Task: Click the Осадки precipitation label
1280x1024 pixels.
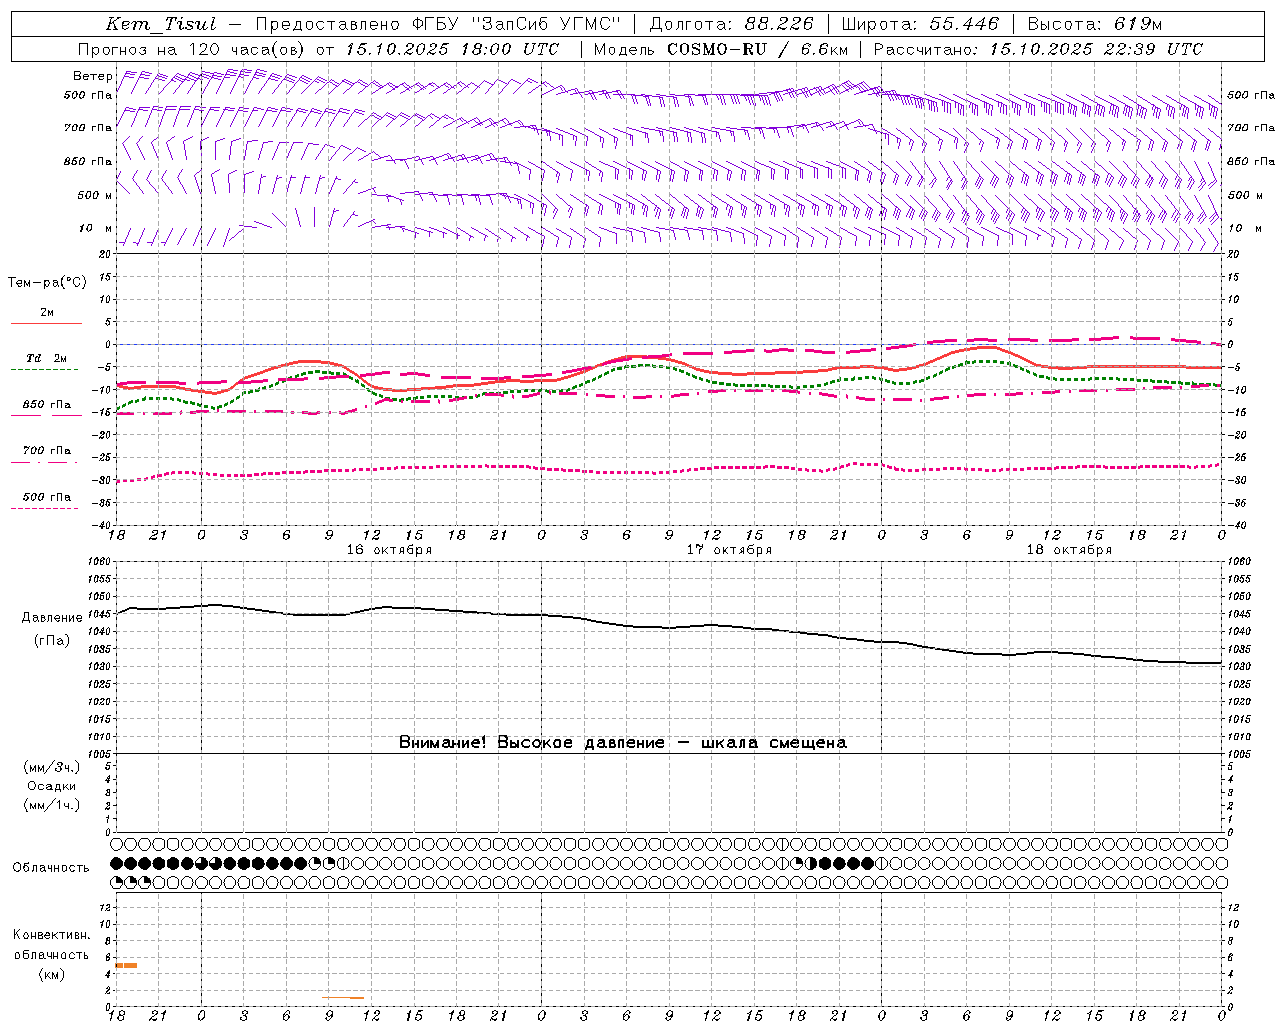Action: point(52,786)
